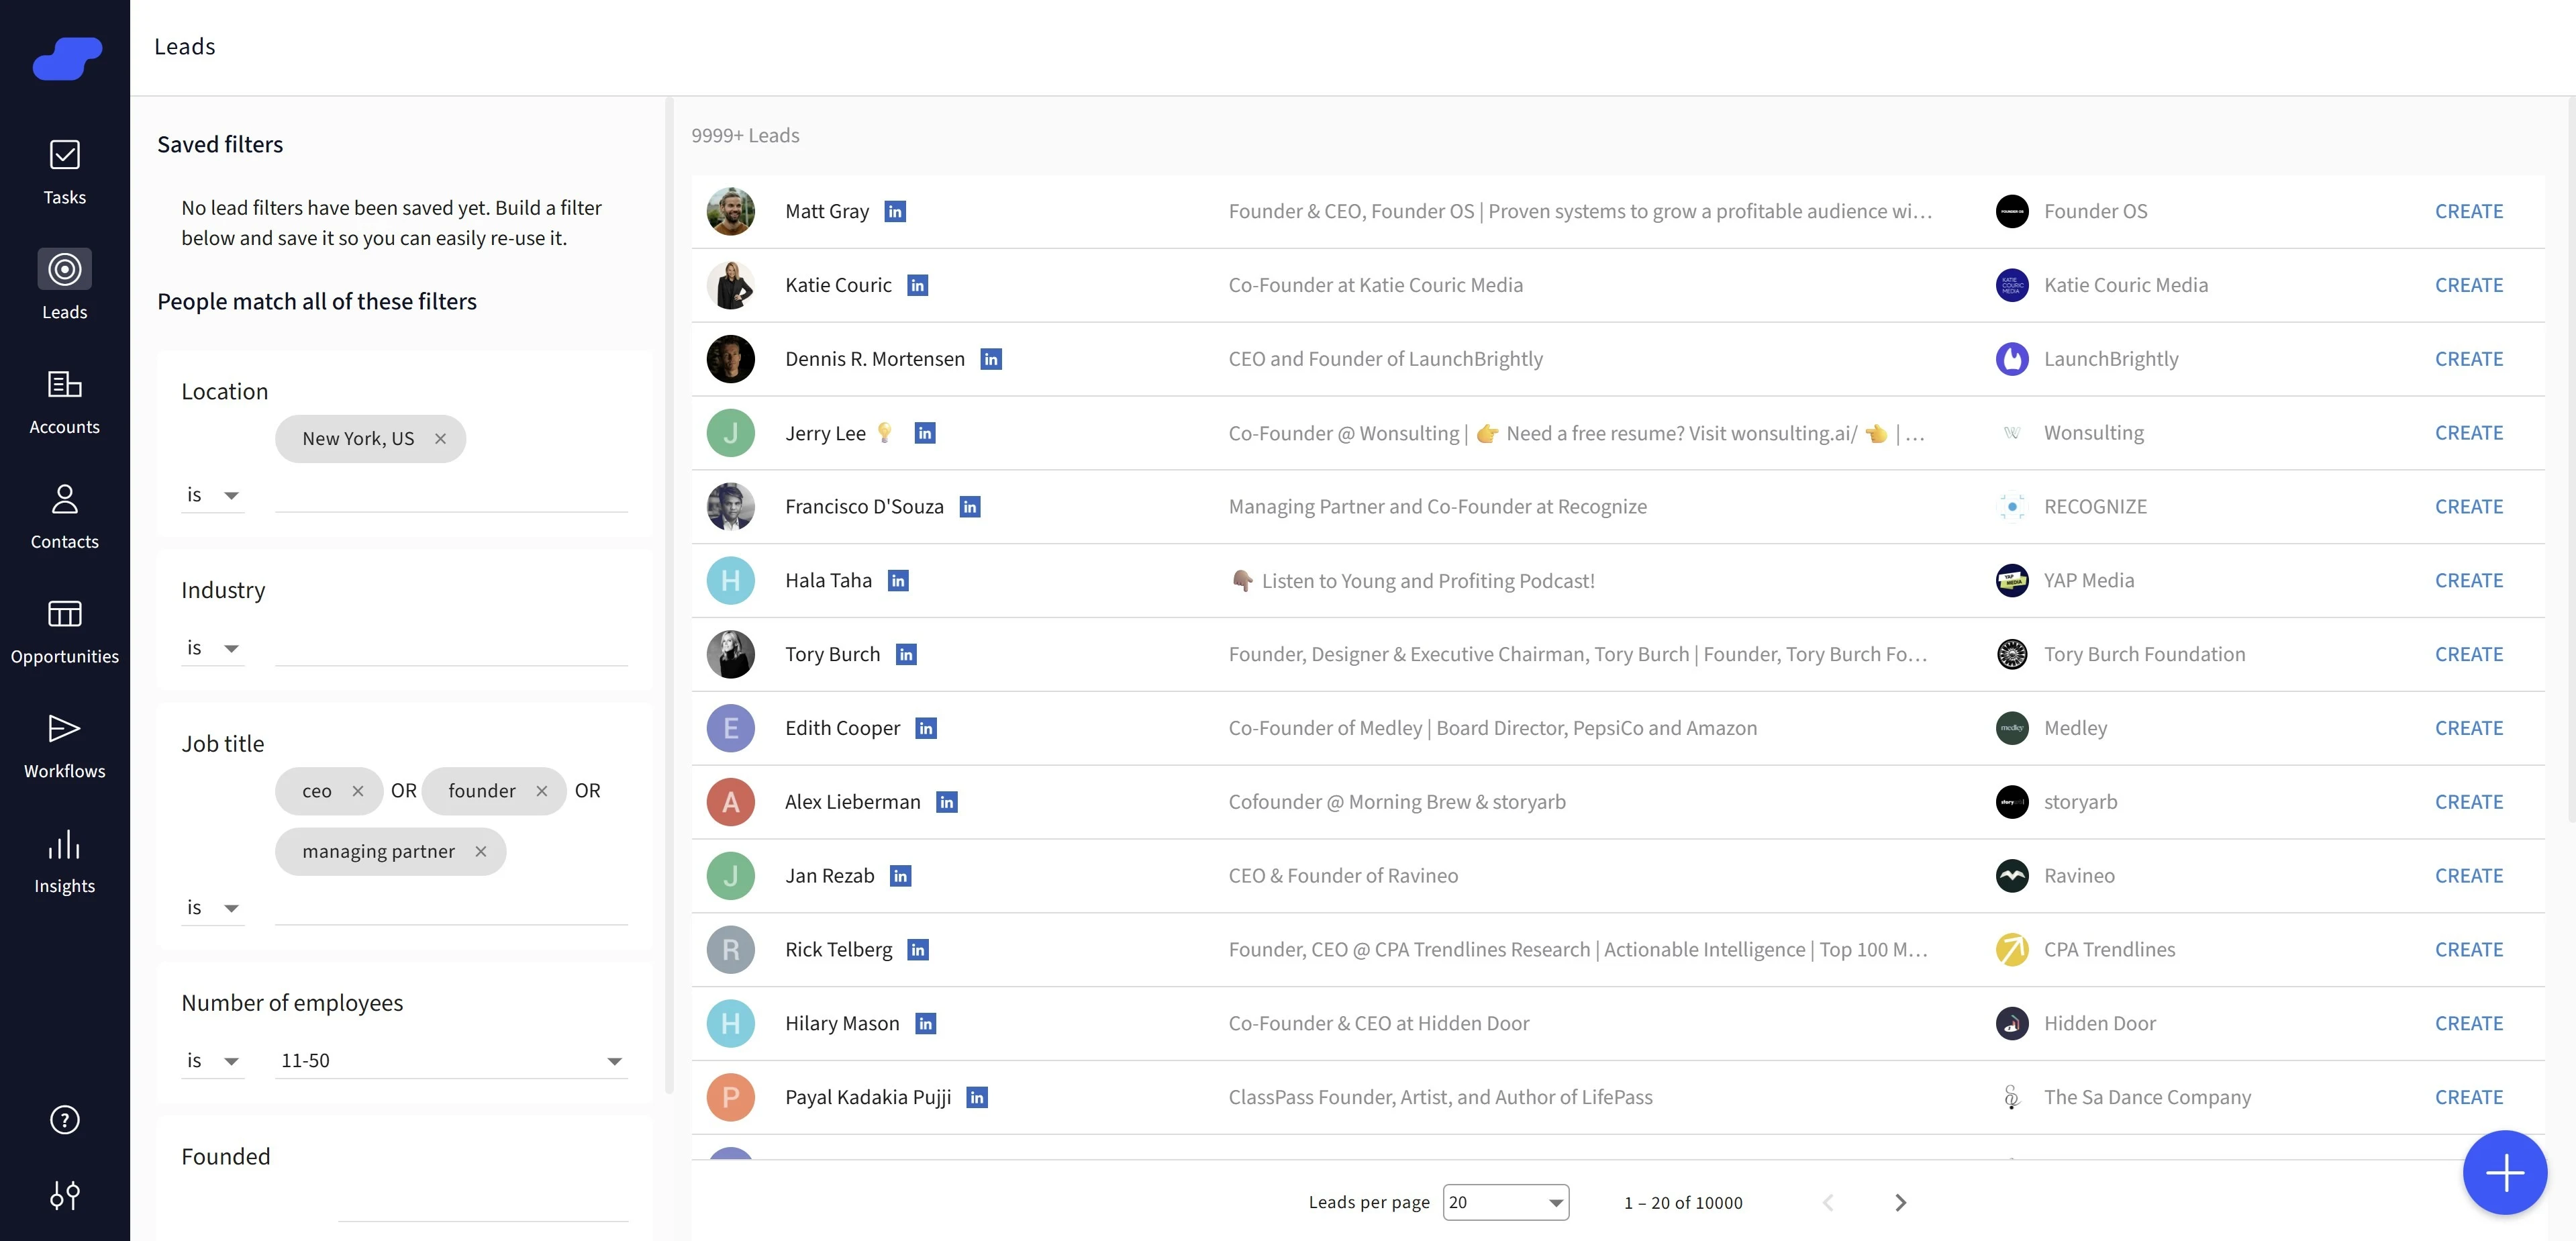Open Jan Rezab's LinkedIn icon
The height and width of the screenshot is (1241, 2576).
point(900,876)
